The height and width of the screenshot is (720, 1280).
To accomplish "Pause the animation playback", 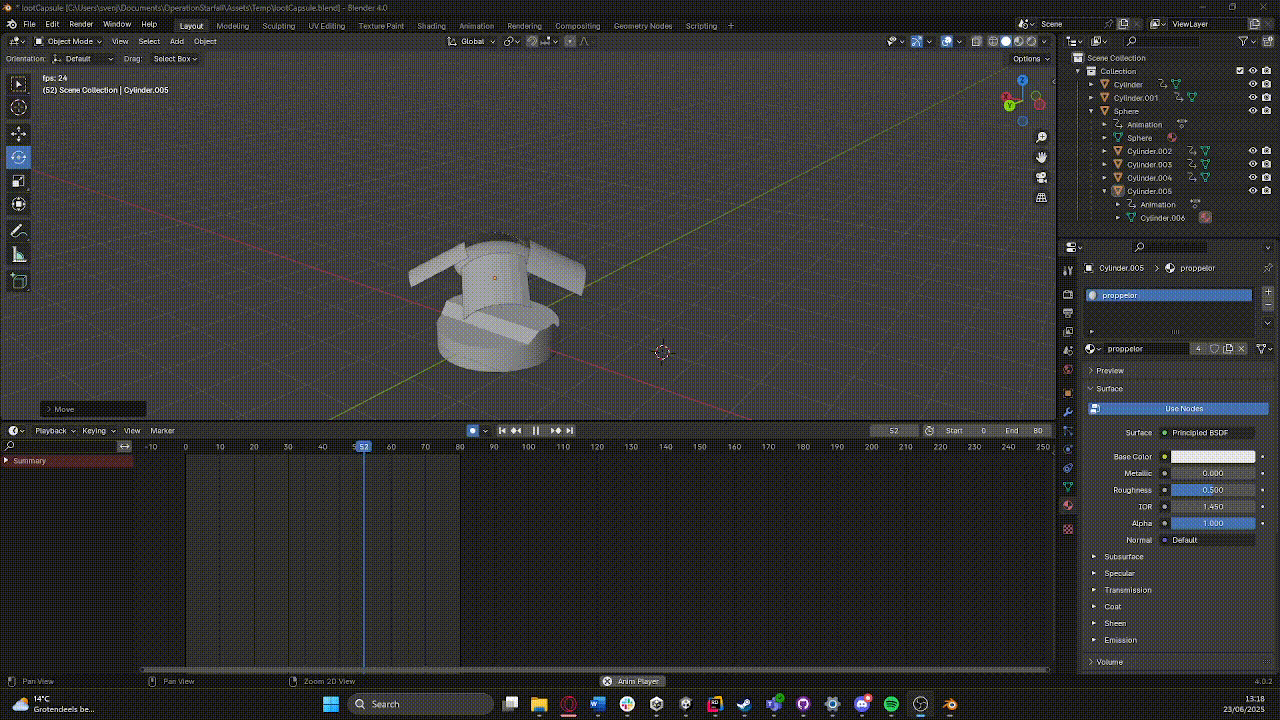I will click(535, 431).
